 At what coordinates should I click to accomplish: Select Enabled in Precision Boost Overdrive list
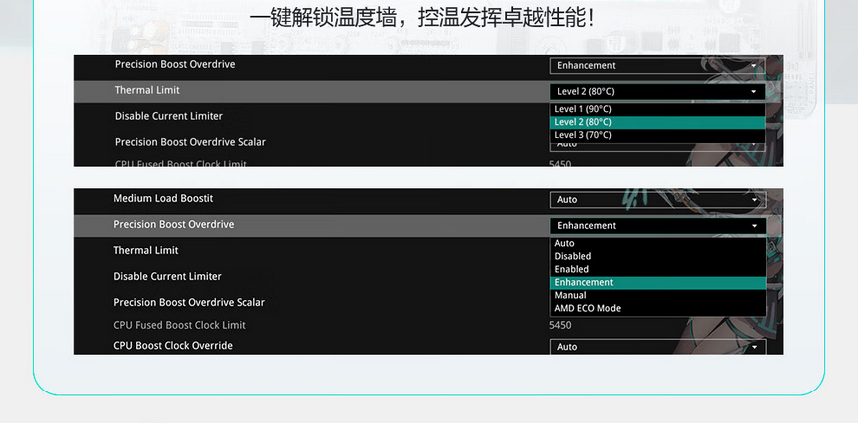658,269
